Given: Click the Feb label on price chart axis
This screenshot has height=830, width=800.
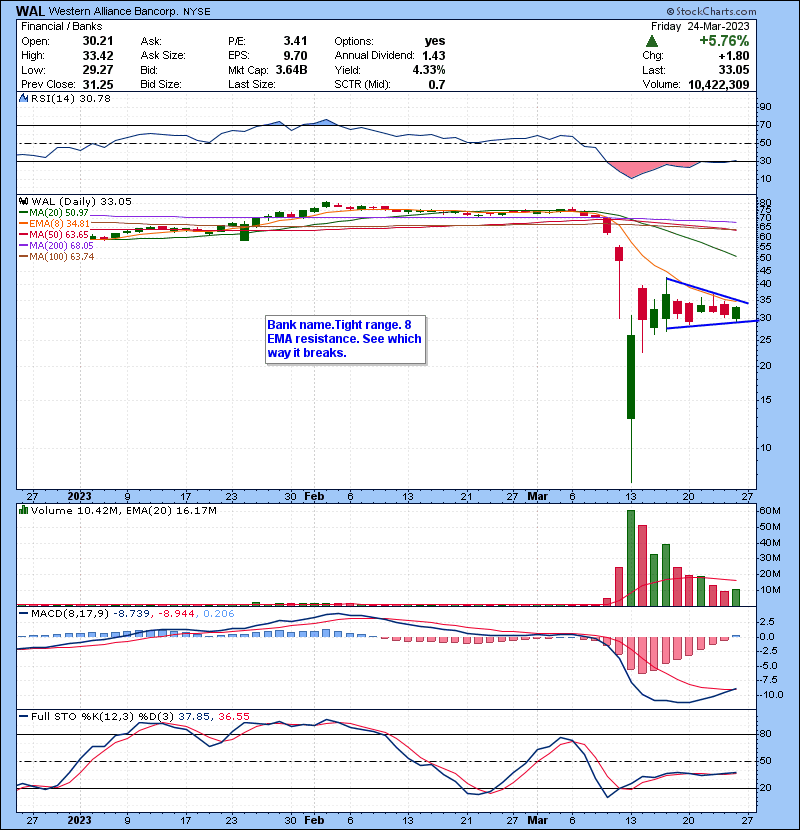Looking at the screenshot, I should coord(314,497).
